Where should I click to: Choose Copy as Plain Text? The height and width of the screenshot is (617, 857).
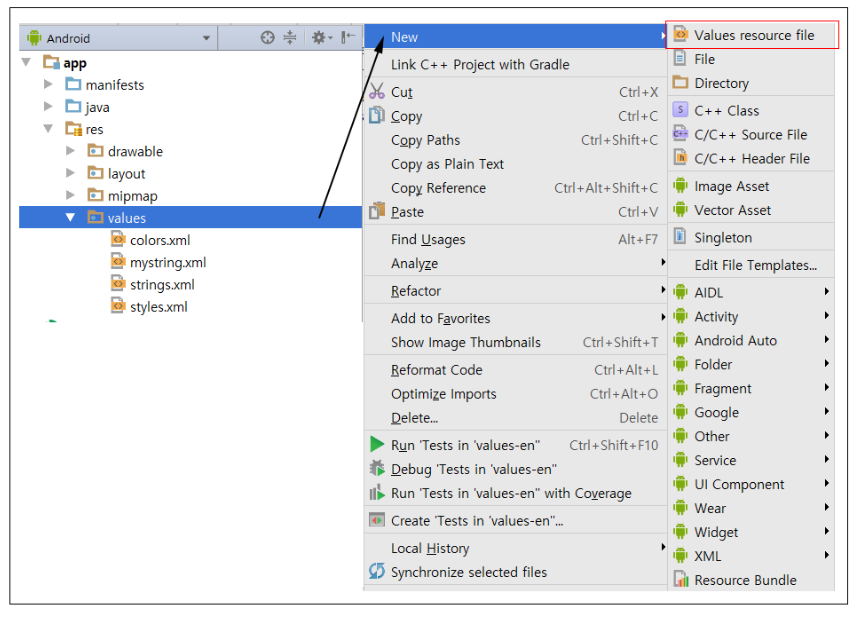515,164
